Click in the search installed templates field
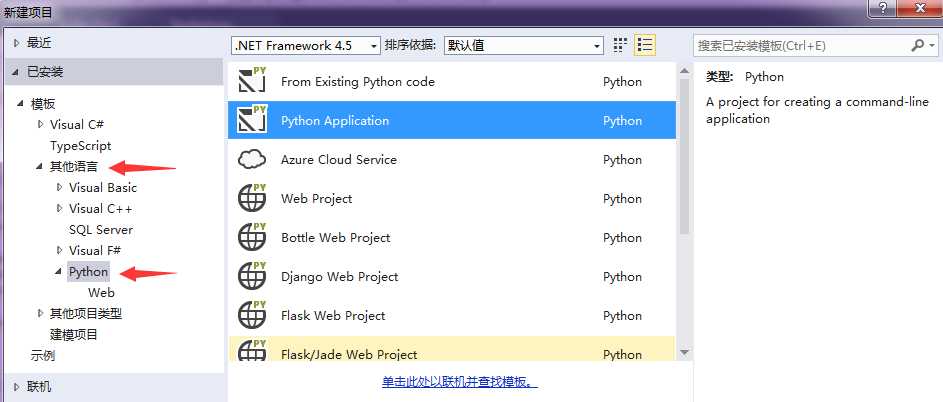This screenshot has height=402, width=943. click(802, 45)
